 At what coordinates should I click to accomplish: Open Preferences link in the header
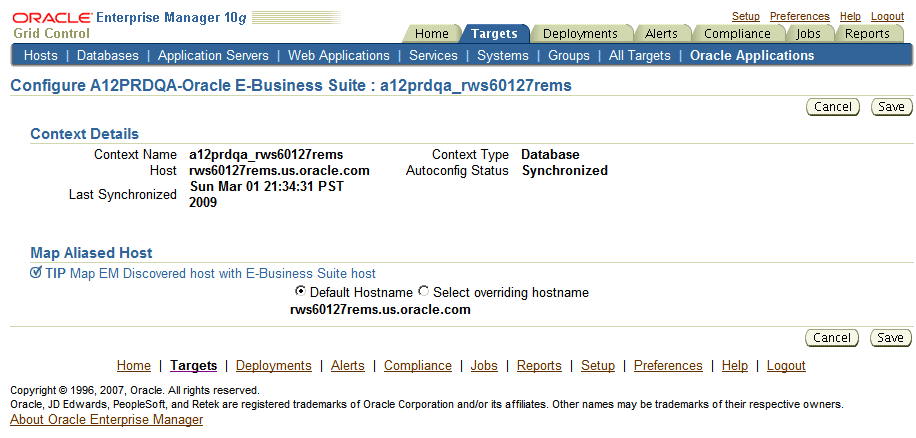pyautogui.click(x=800, y=16)
